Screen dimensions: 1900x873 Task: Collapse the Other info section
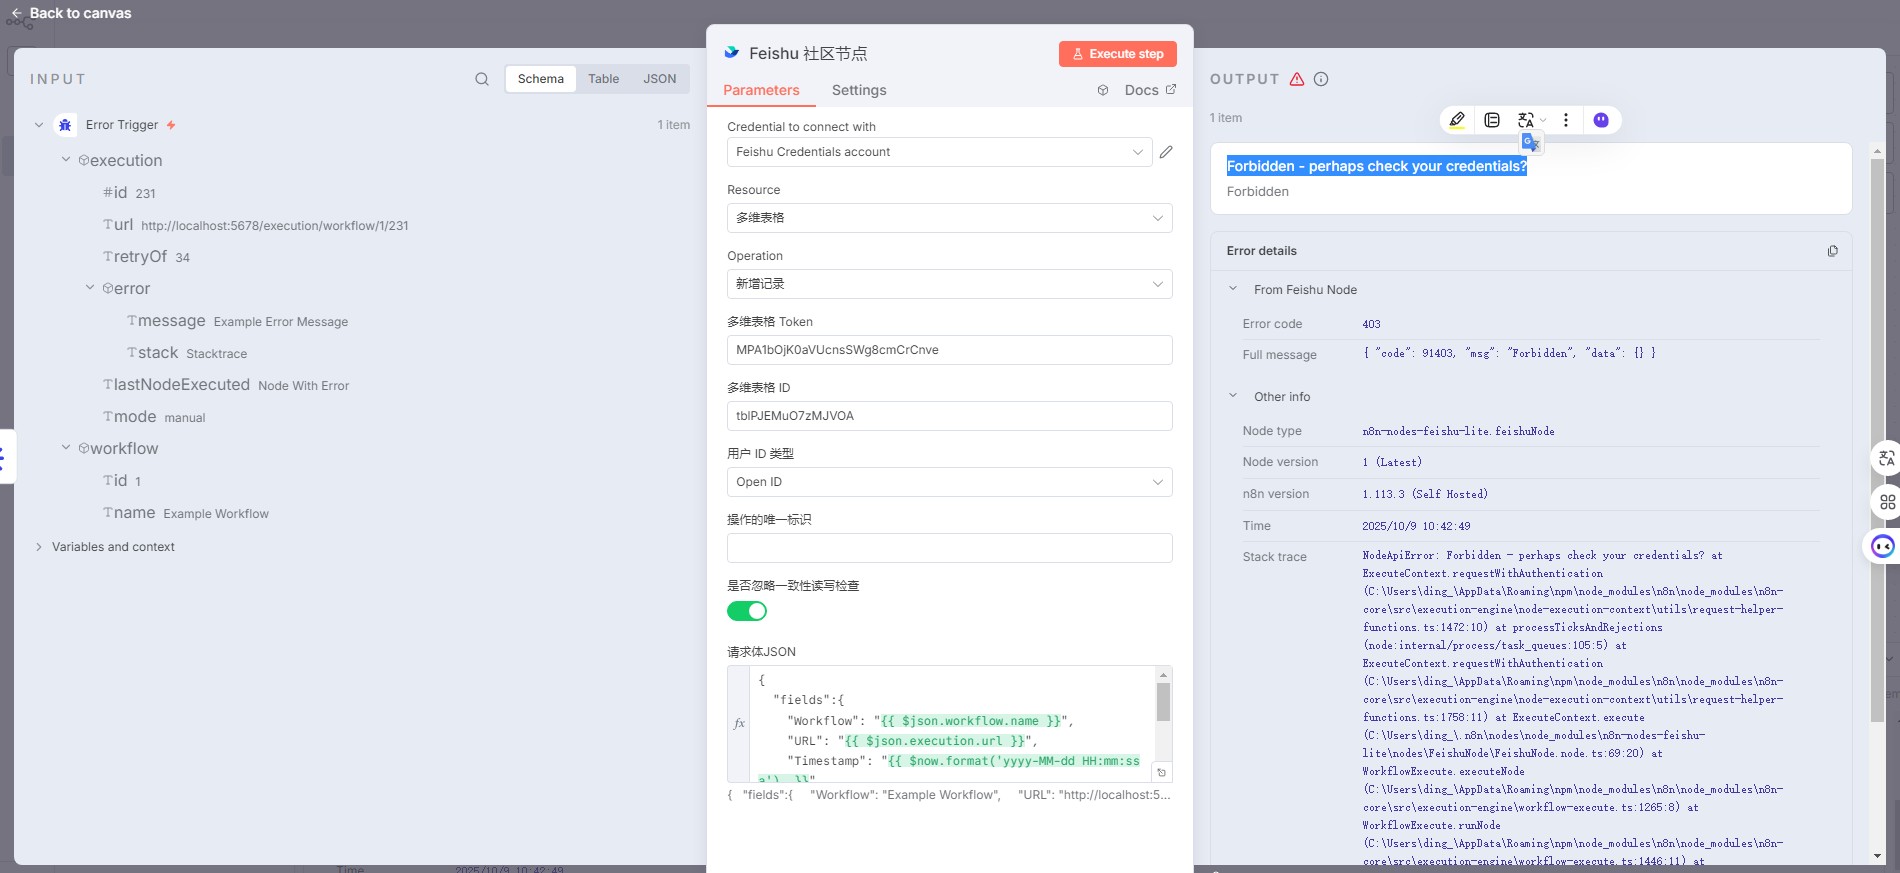pos(1233,396)
